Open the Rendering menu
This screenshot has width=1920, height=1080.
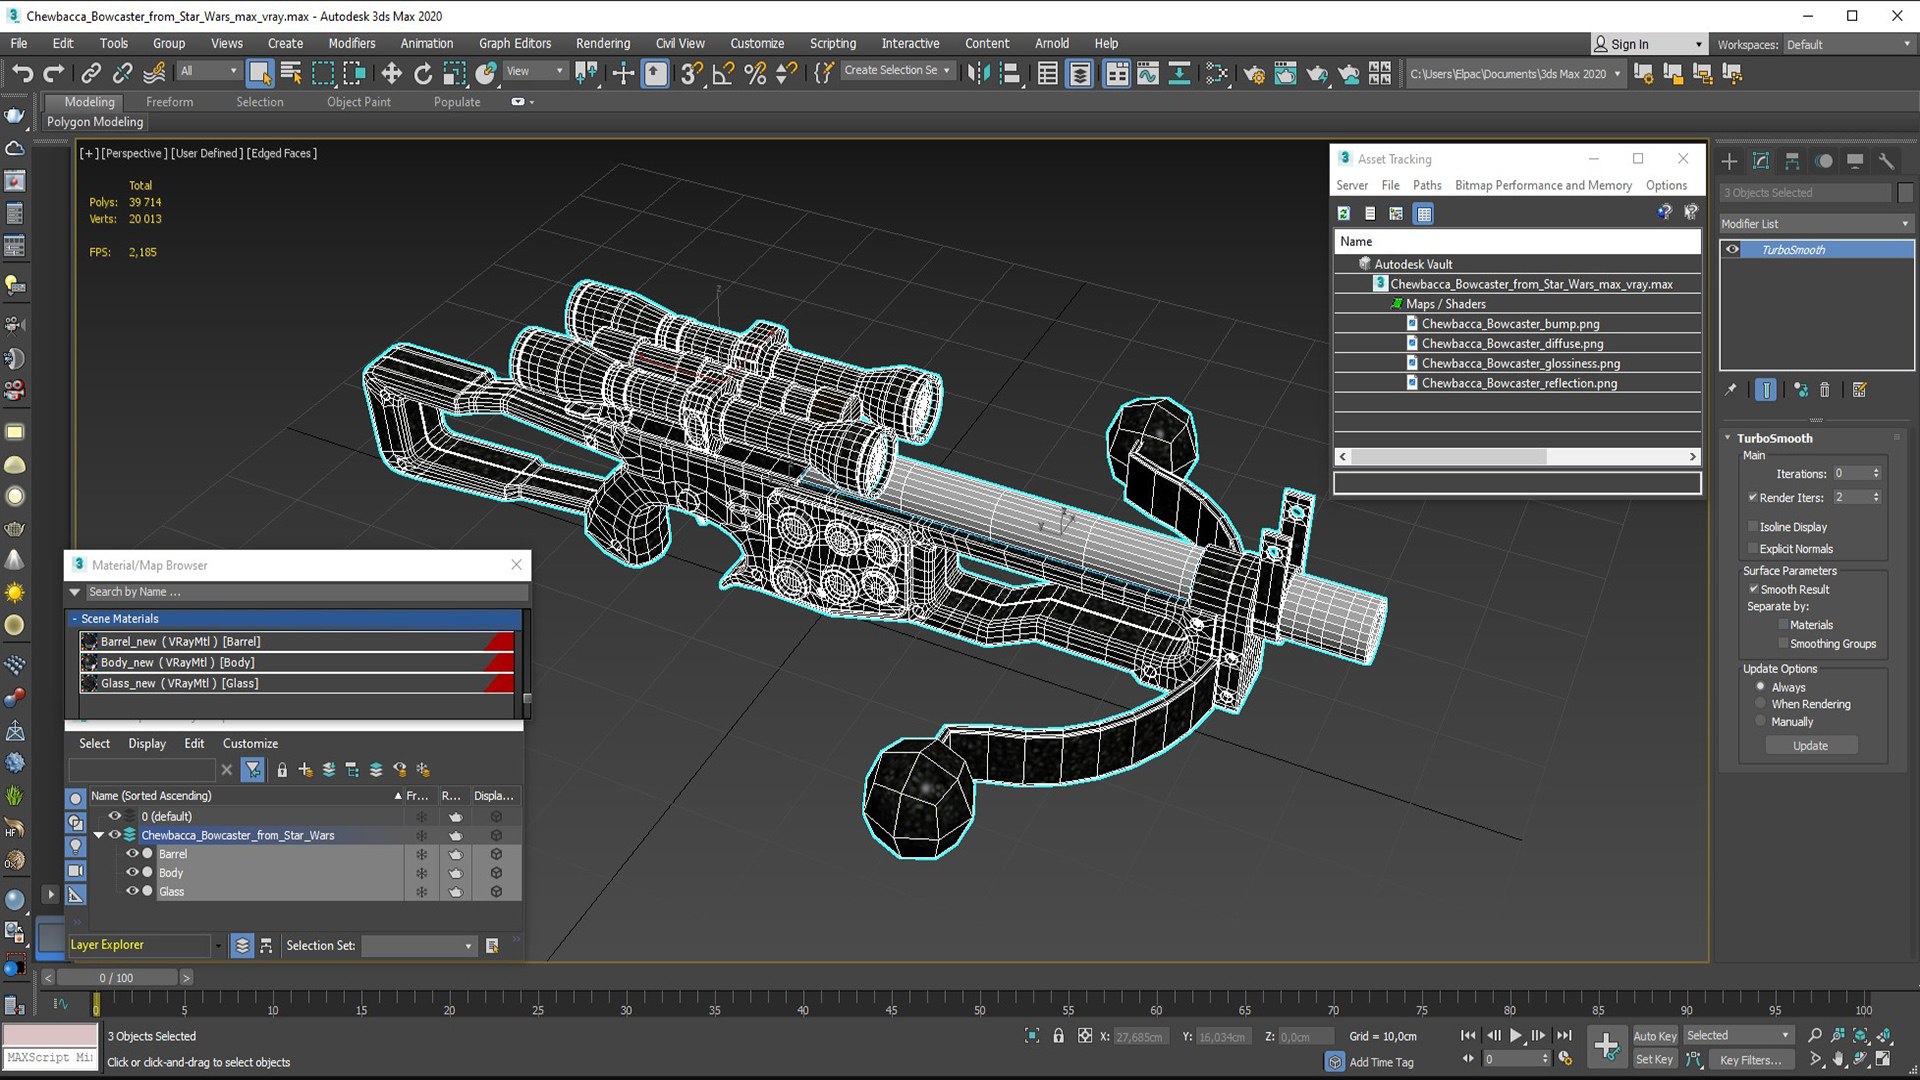[603, 44]
